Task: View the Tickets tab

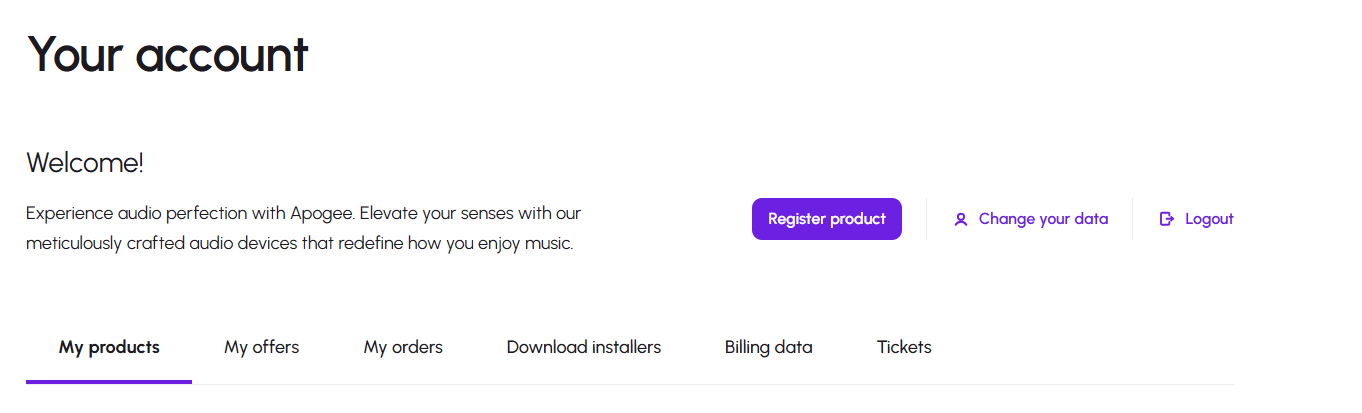Action: click(x=904, y=347)
